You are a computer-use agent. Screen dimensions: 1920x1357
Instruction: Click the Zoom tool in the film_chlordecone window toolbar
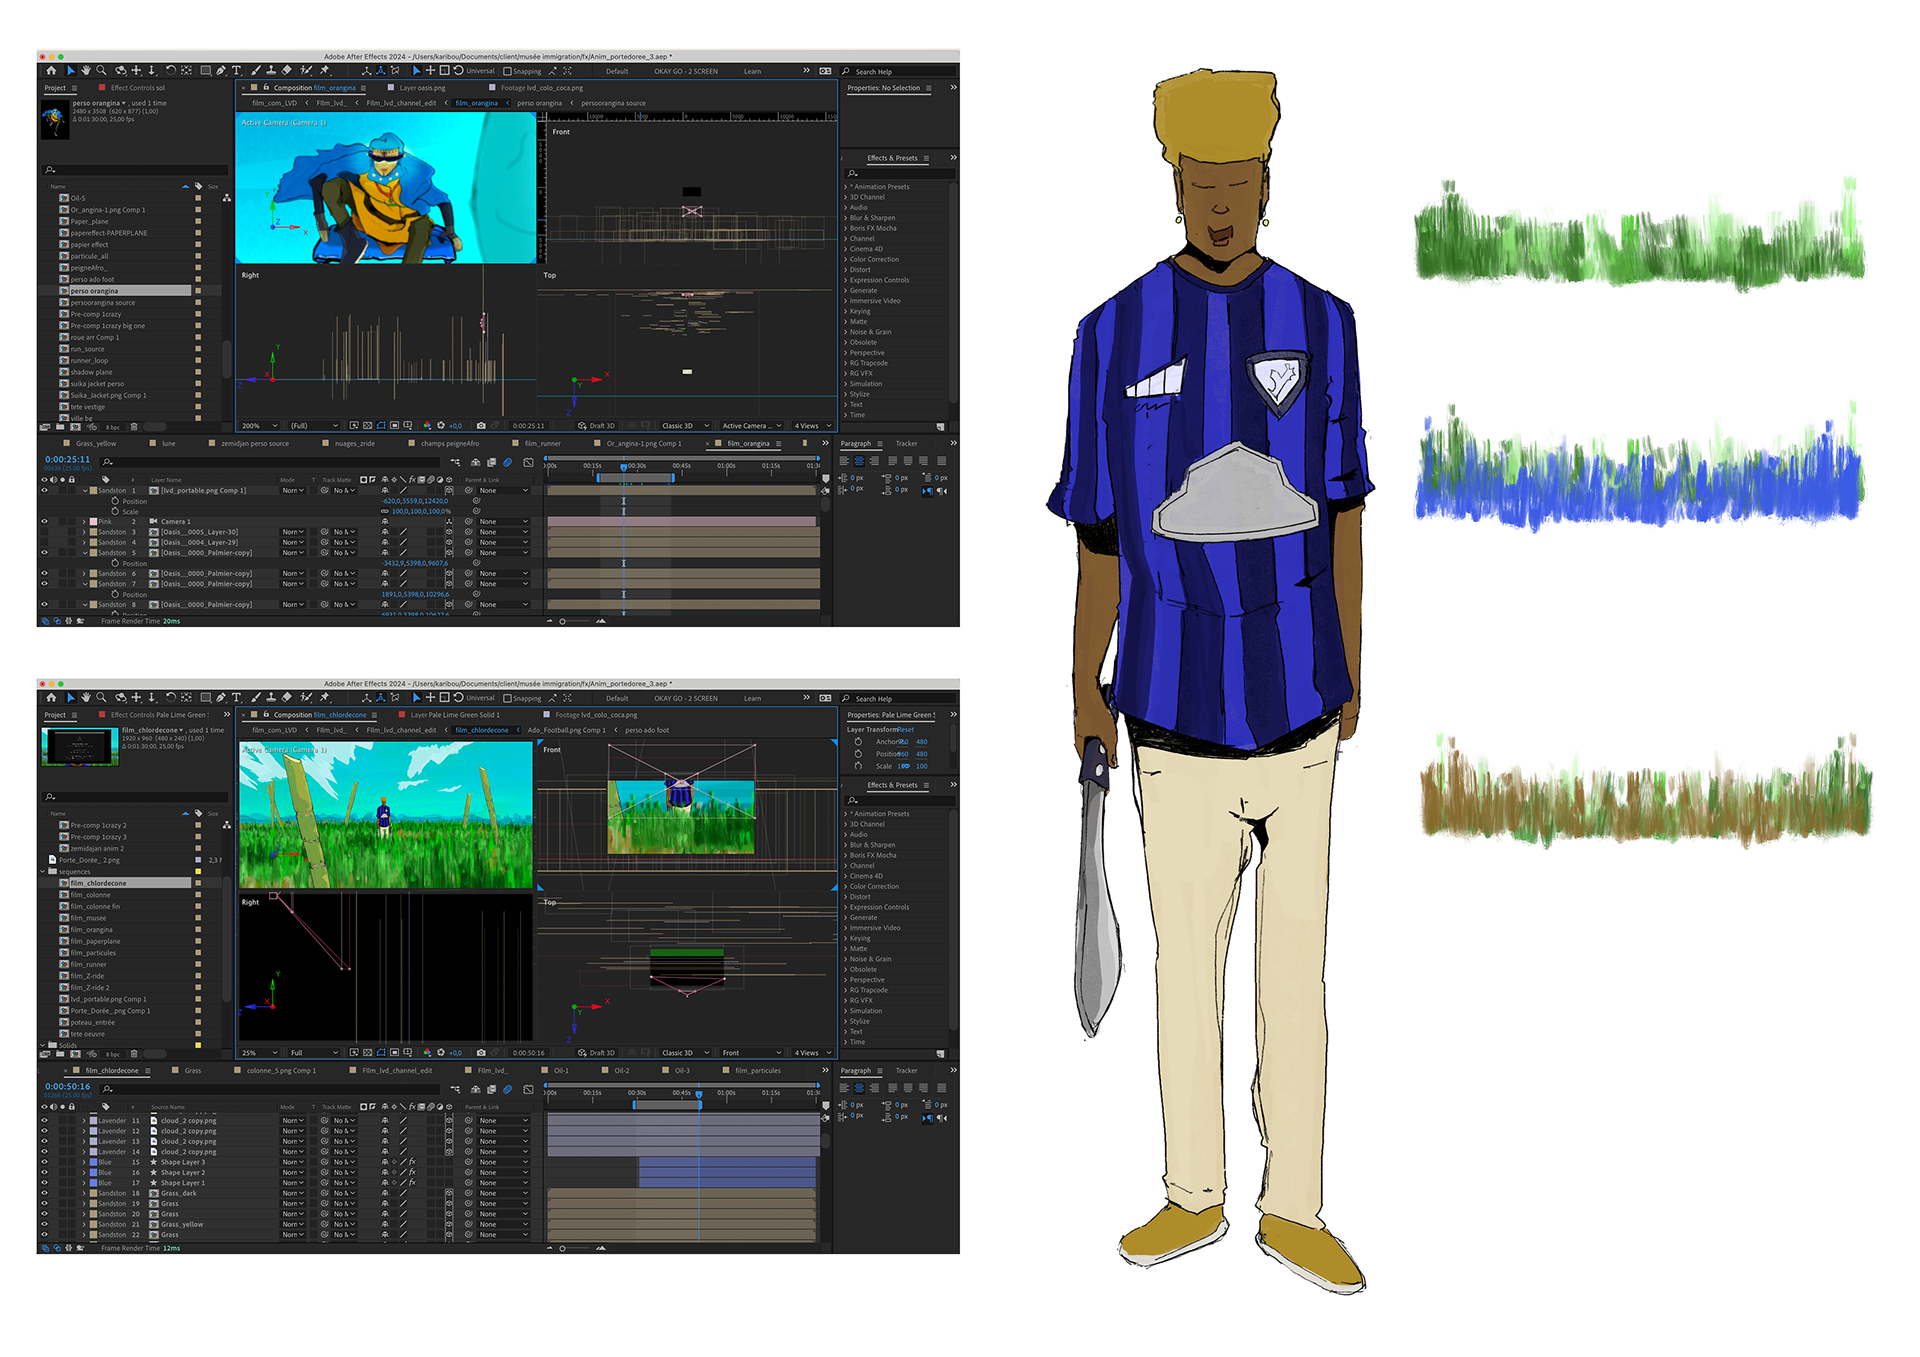click(101, 698)
